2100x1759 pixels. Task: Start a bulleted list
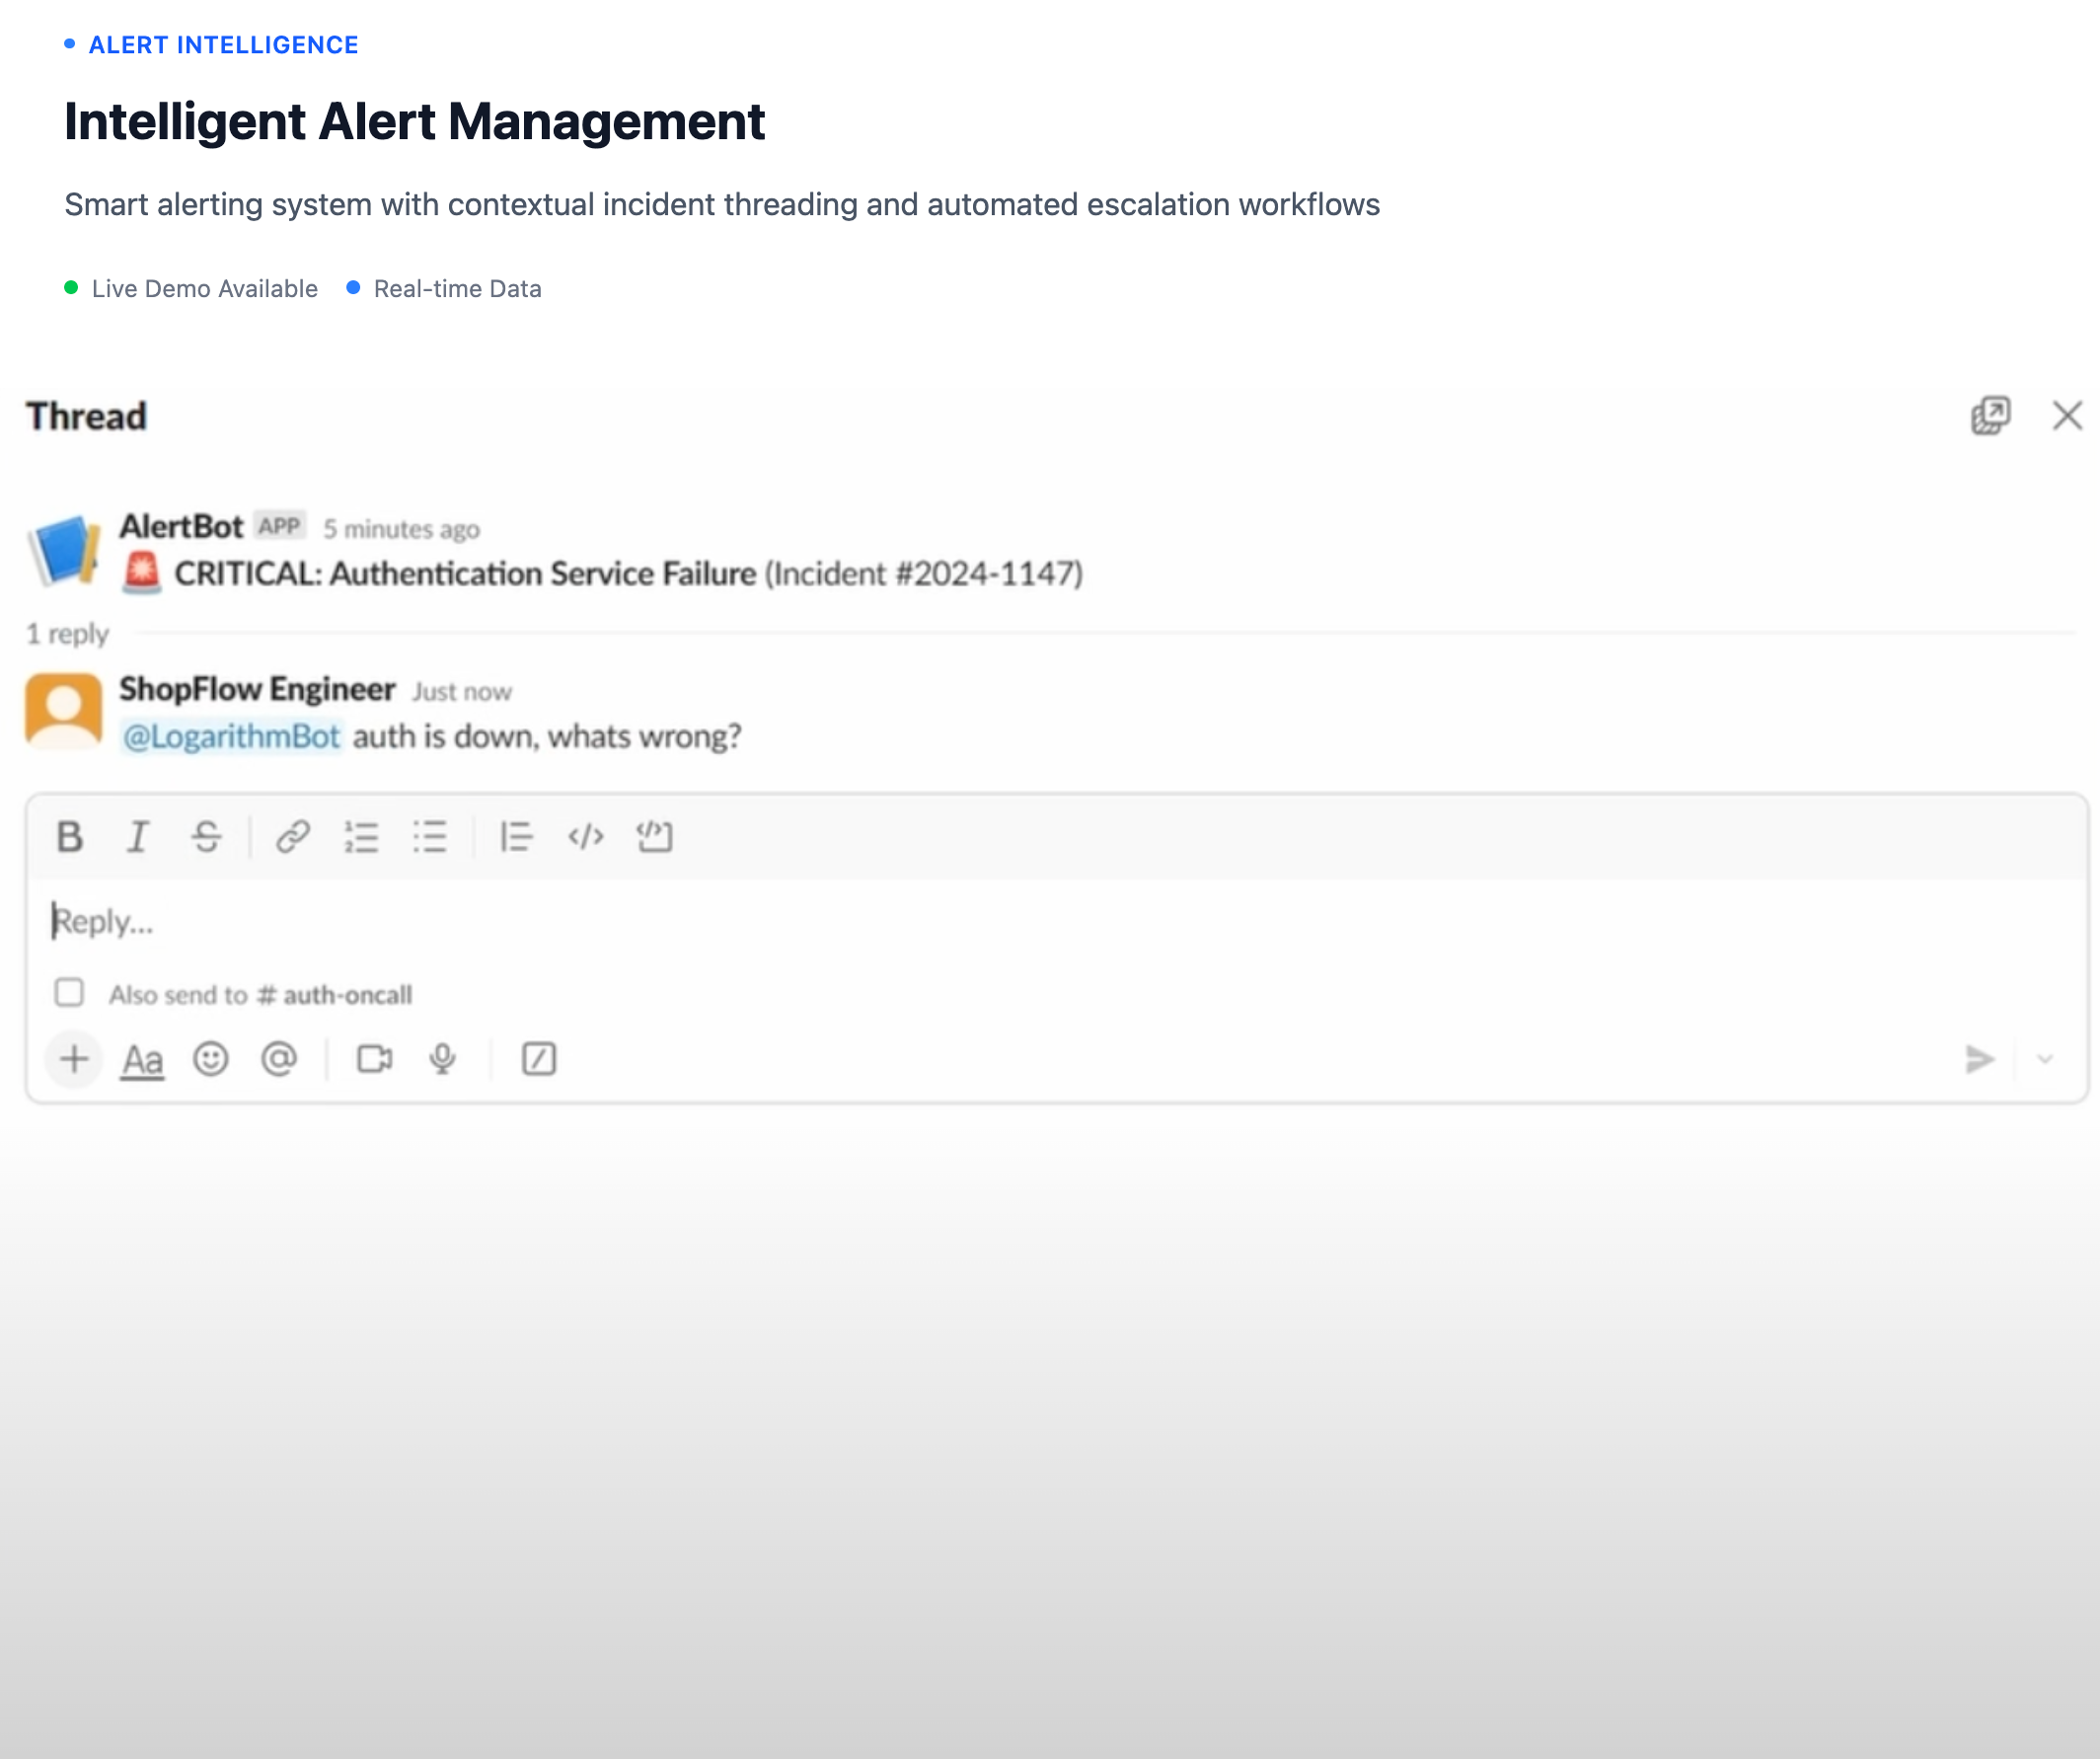coord(430,836)
